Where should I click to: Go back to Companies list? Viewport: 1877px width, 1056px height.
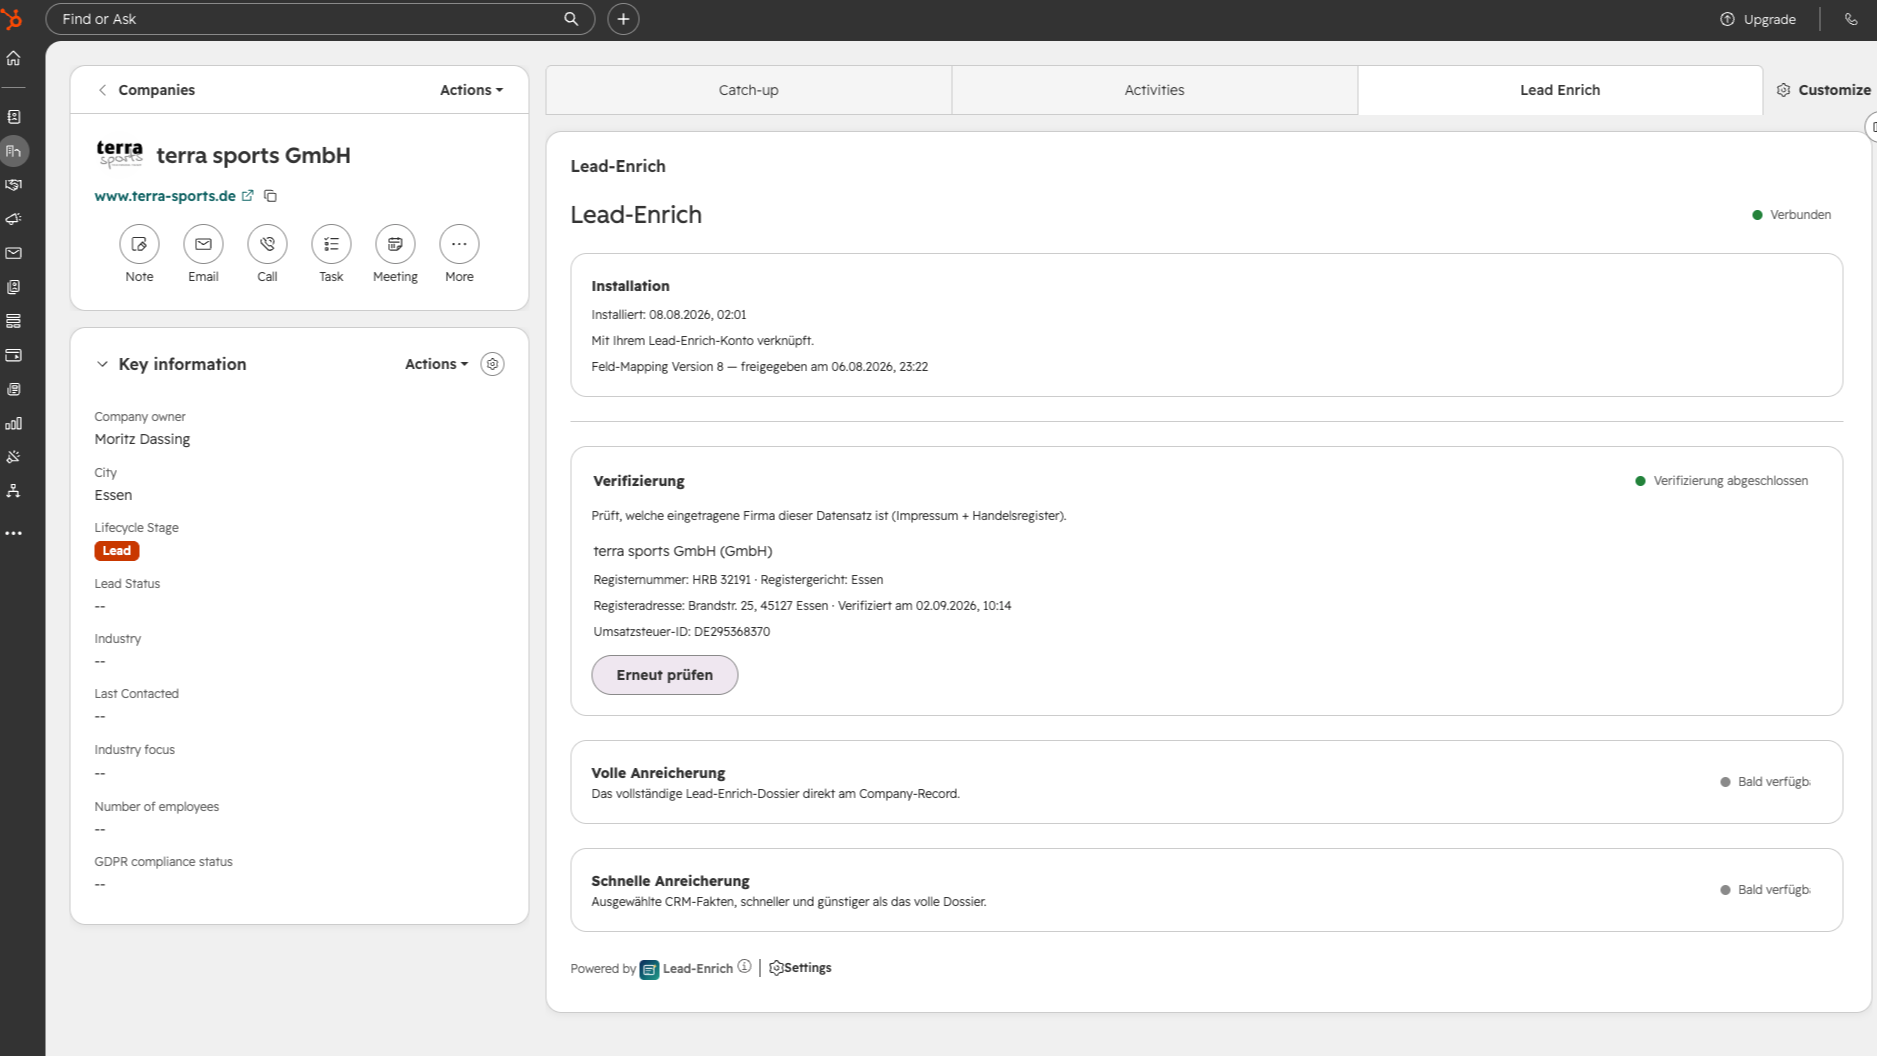click(x=146, y=90)
